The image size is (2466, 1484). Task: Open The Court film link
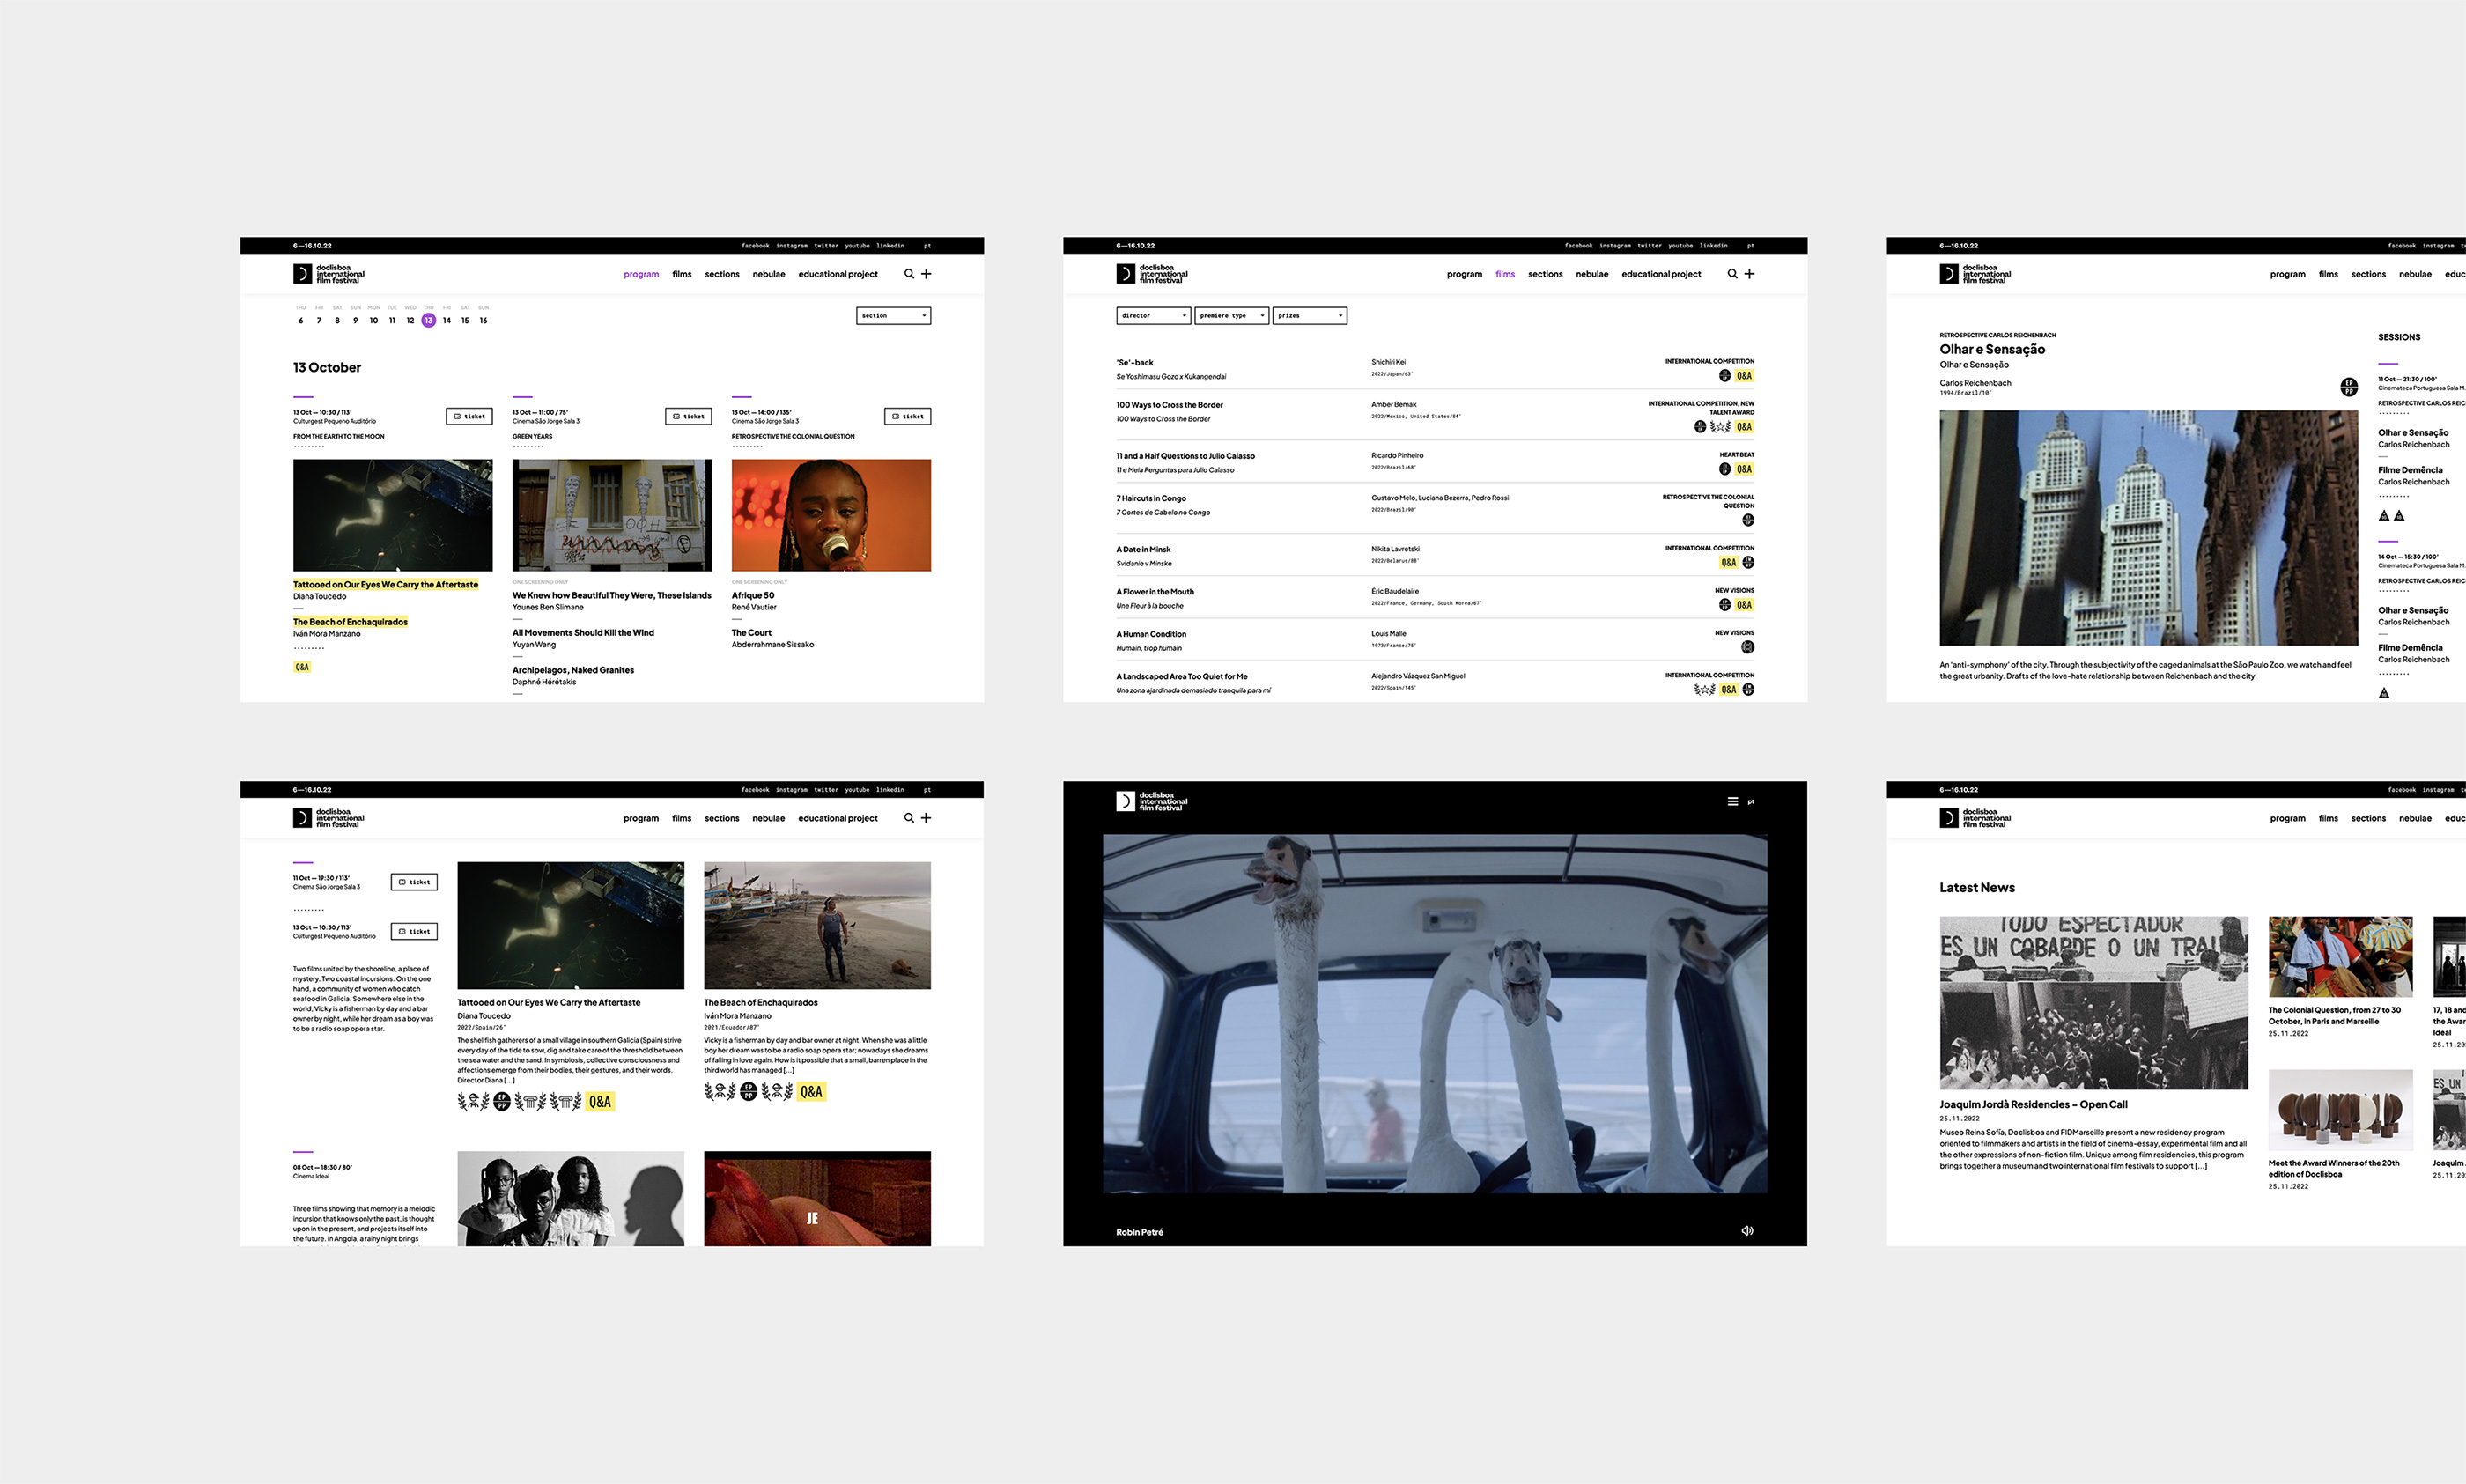tap(751, 633)
